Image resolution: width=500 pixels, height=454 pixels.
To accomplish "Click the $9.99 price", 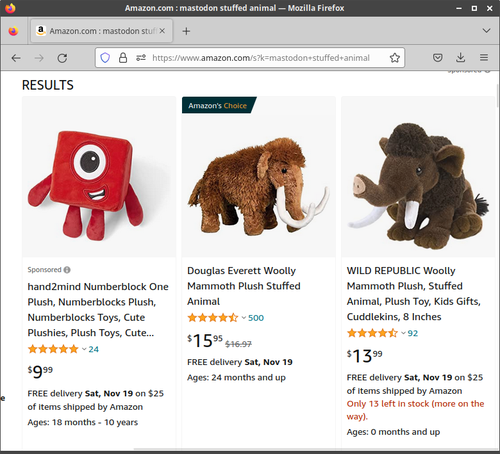I will (x=40, y=372).
